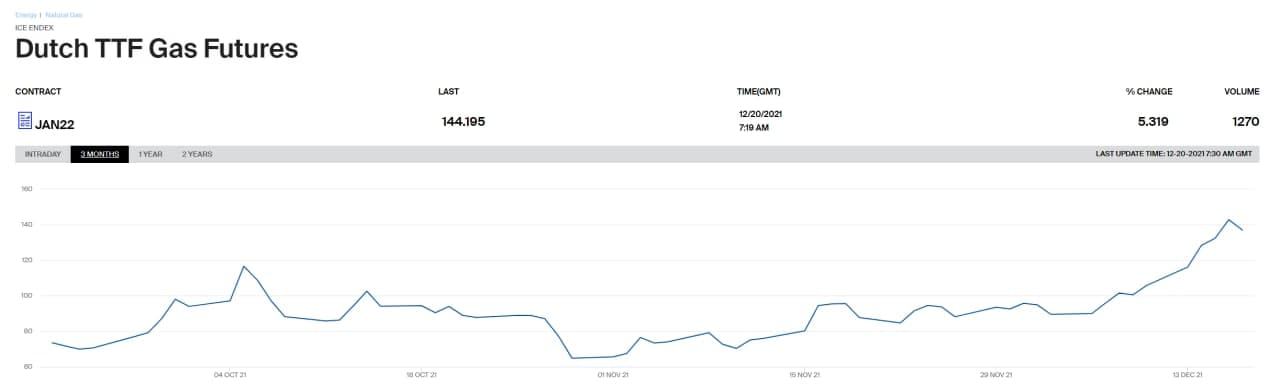Image resolution: width=1280 pixels, height=386 pixels.
Task: Switch to the 1 Year chart tab
Action: (150, 154)
